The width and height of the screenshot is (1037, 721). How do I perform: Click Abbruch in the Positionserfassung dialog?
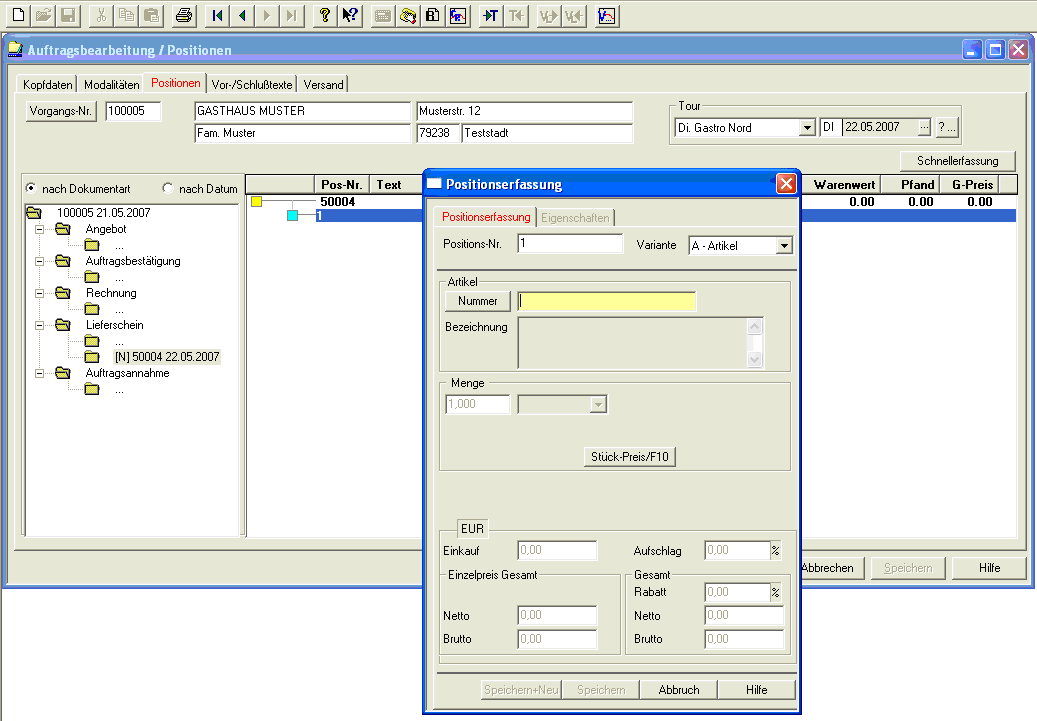(x=679, y=689)
